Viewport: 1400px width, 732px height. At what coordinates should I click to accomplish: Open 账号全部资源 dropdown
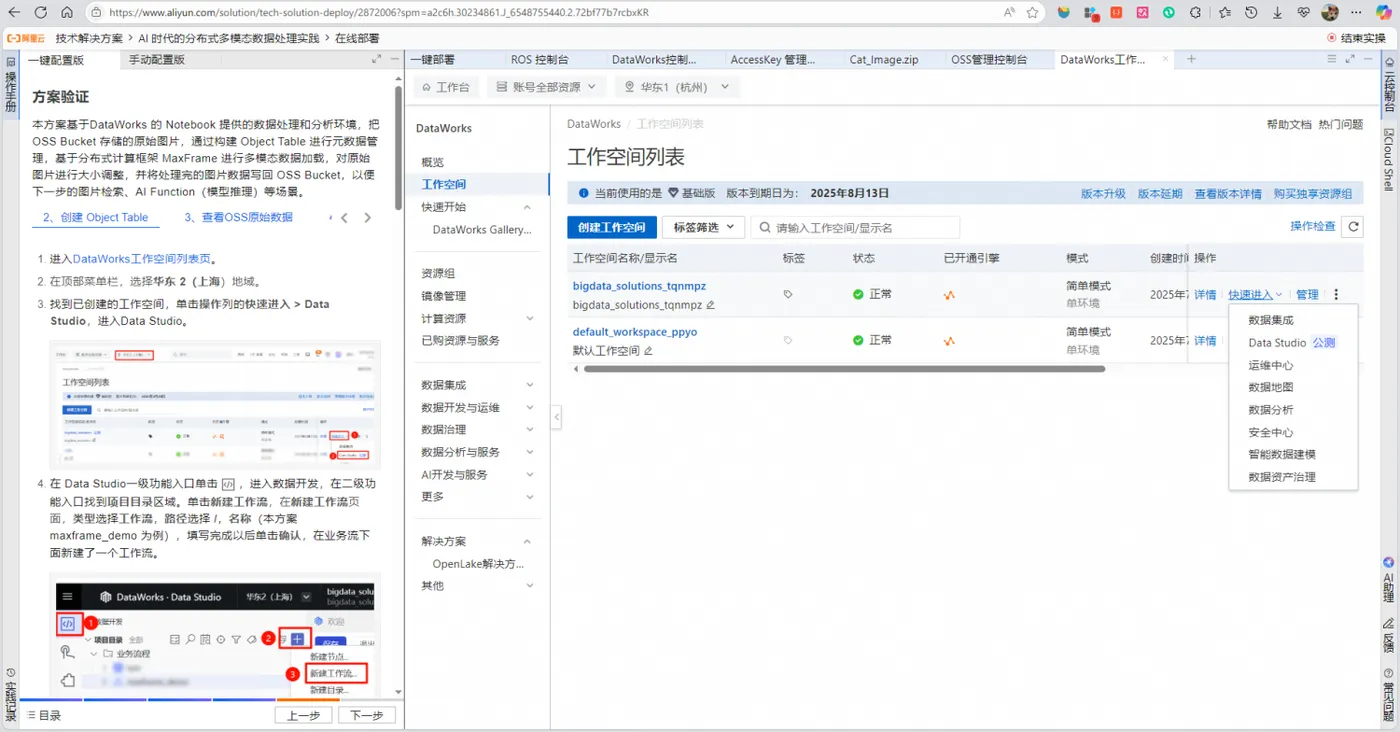(x=547, y=87)
